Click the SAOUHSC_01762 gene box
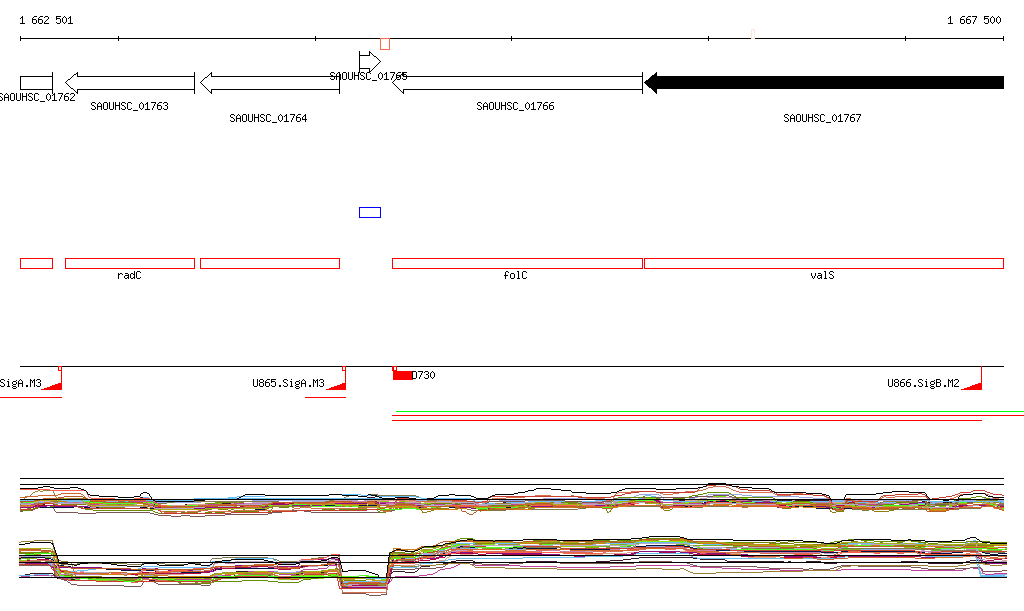Image resolution: width=1024 pixels, height=611 pixels. tap(36, 82)
